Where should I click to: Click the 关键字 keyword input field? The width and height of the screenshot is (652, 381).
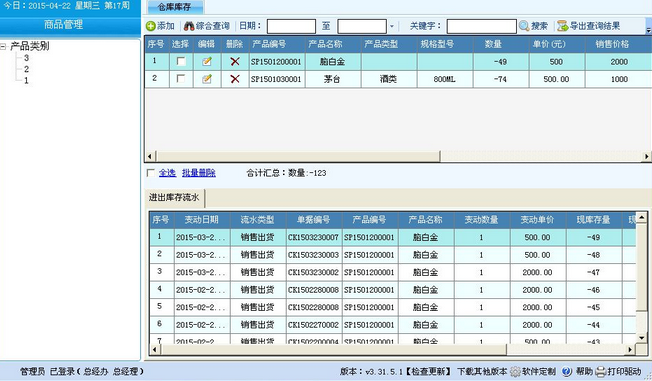click(x=482, y=26)
